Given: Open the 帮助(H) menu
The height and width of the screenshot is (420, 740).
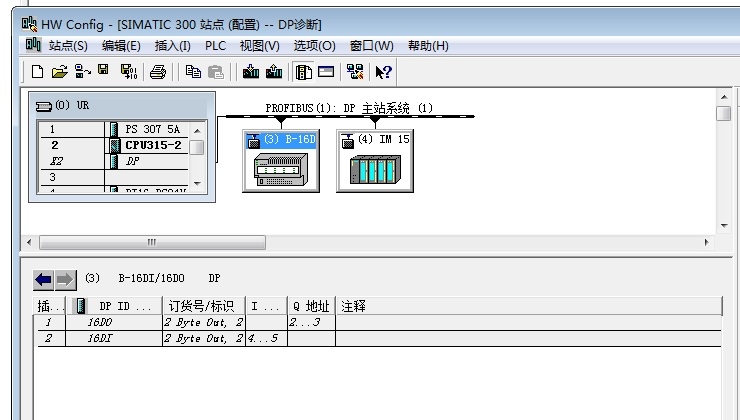Looking at the screenshot, I should [x=428, y=46].
